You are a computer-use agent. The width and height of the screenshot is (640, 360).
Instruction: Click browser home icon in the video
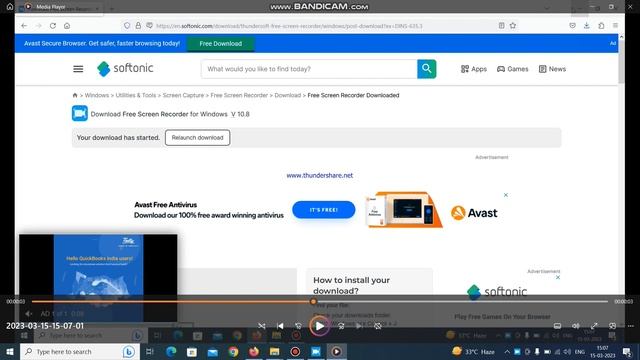pos(67,26)
